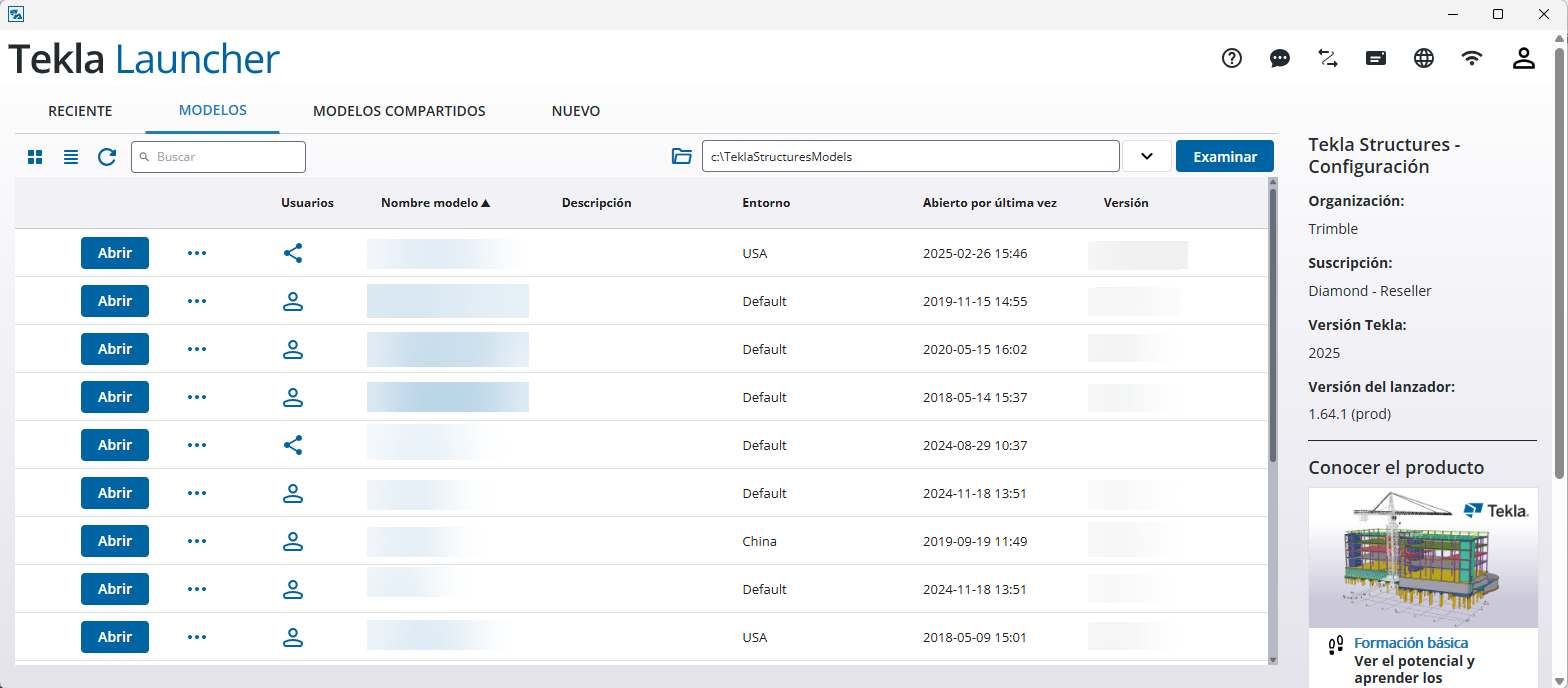Click the wifi connection status icon

(x=1472, y=58)
